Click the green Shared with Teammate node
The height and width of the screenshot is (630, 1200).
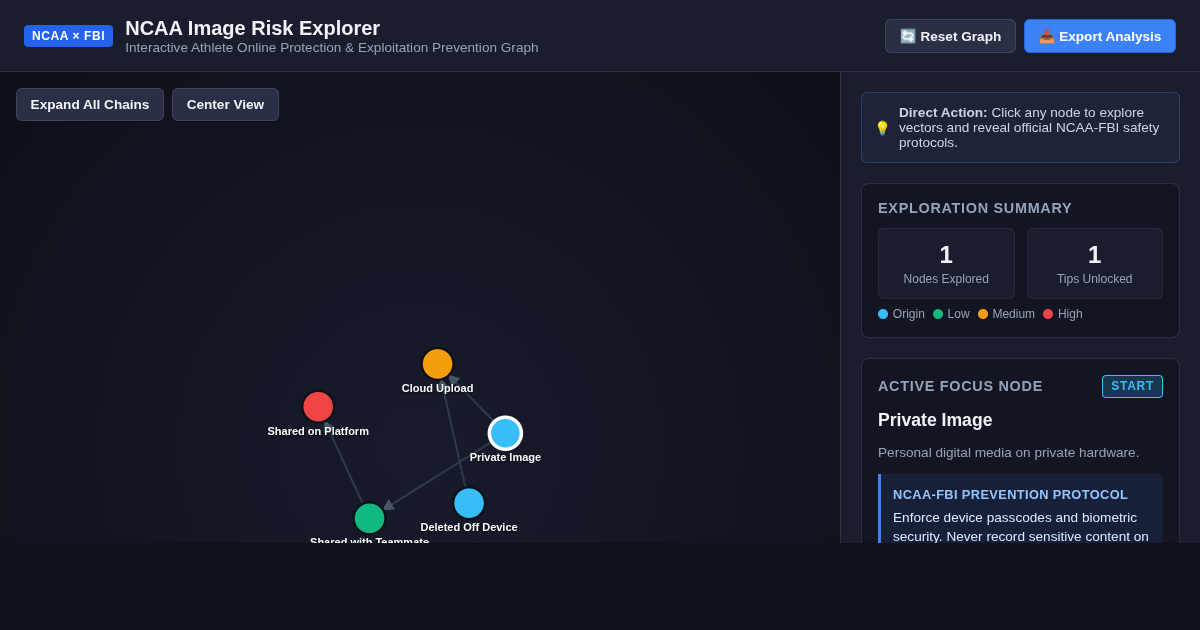click(x=369, y=518)
